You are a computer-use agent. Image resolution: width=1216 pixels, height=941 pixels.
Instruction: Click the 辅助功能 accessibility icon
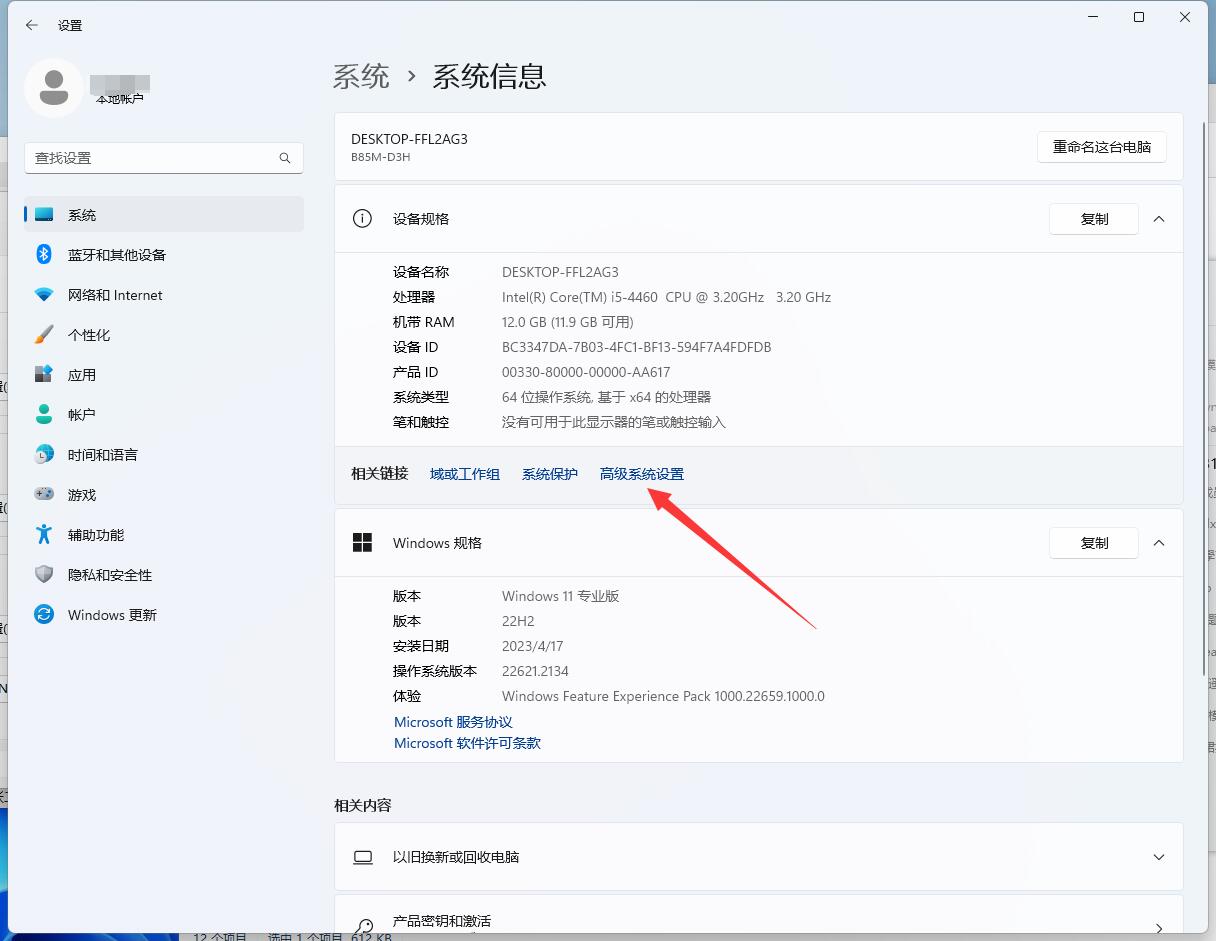pyautogui.click(x=44, y=535)
